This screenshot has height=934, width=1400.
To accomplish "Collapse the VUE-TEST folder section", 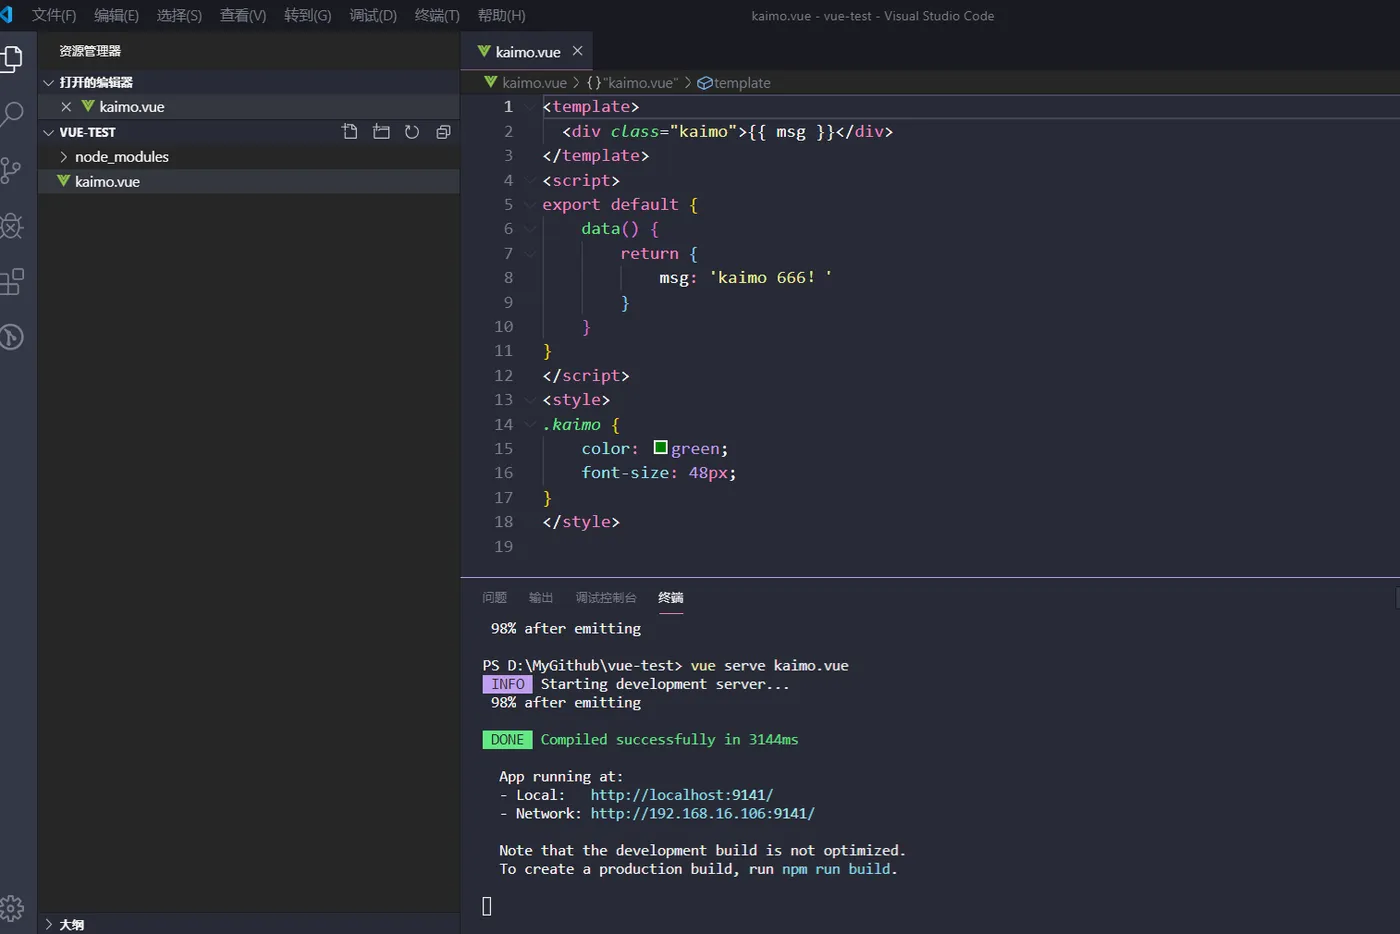I will tap(48, 132).
